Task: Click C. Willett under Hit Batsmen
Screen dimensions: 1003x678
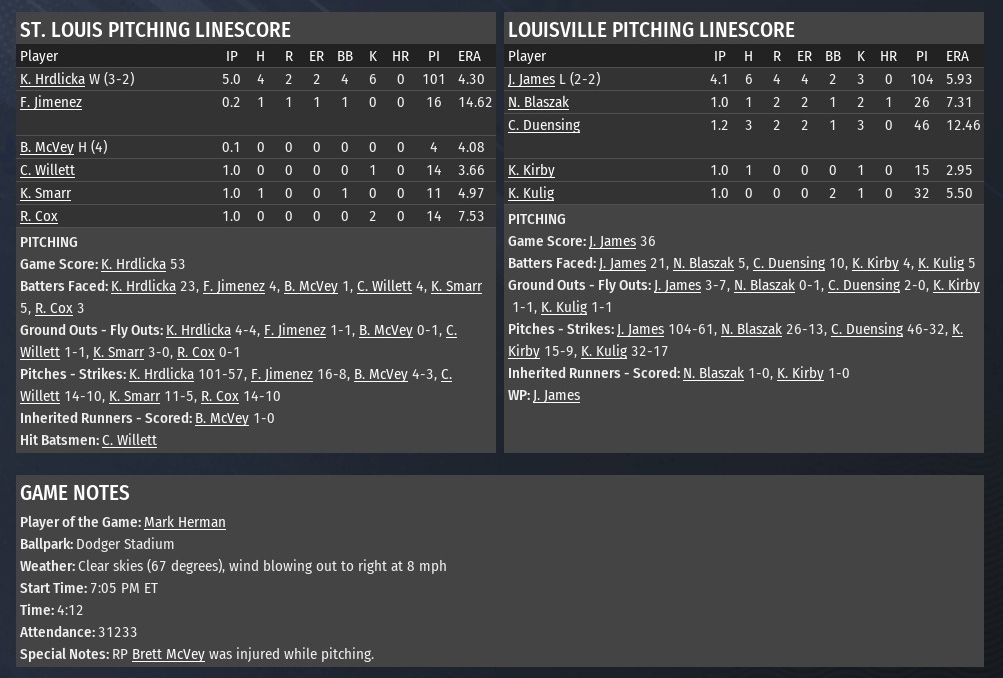Action: click(129, 440)
